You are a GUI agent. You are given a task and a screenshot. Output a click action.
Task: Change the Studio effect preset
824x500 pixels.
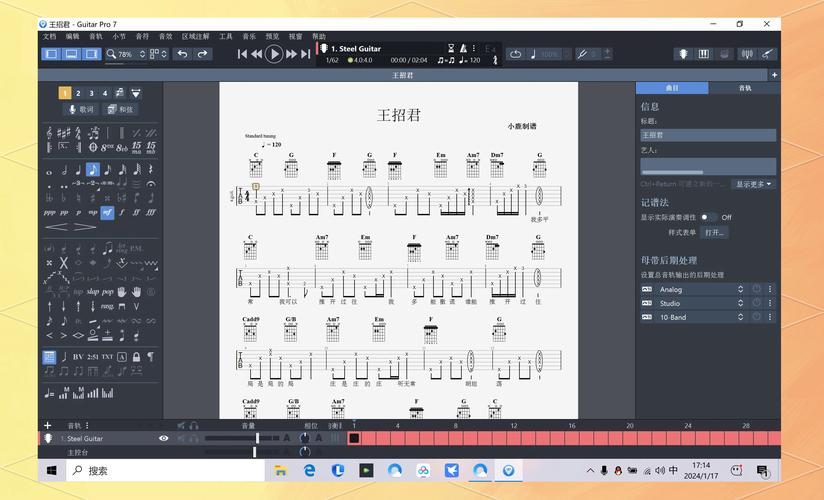(x=740, y=303)
